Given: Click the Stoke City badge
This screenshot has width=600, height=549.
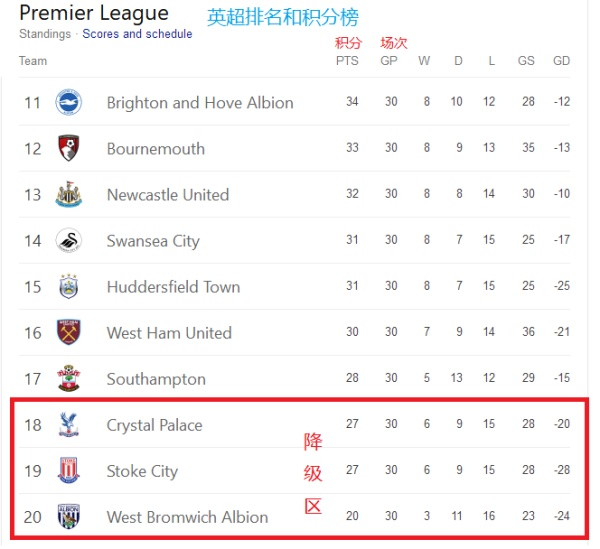Looking at the screenshot, I should [x=68, y=470].
